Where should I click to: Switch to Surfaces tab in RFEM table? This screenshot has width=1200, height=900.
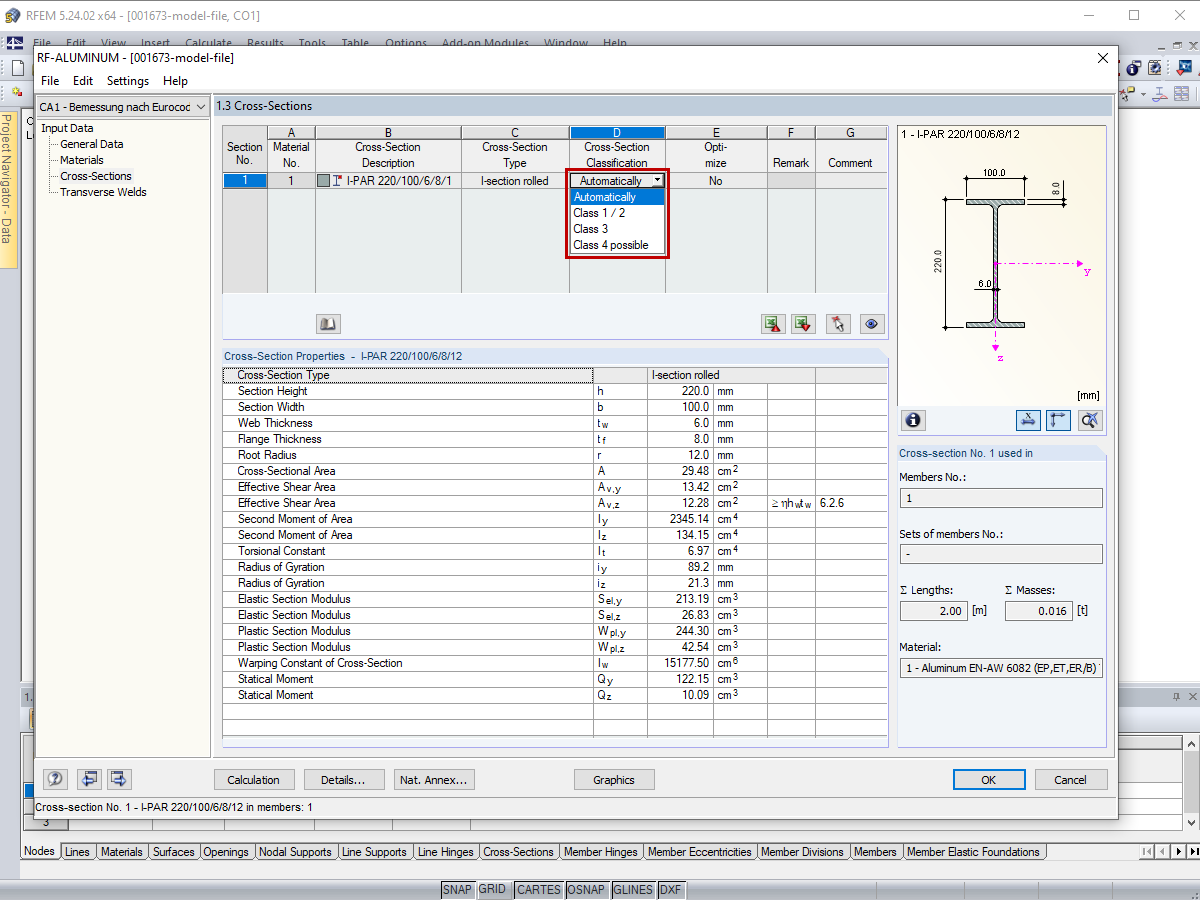pyautogui.click(x=174, y=852)
